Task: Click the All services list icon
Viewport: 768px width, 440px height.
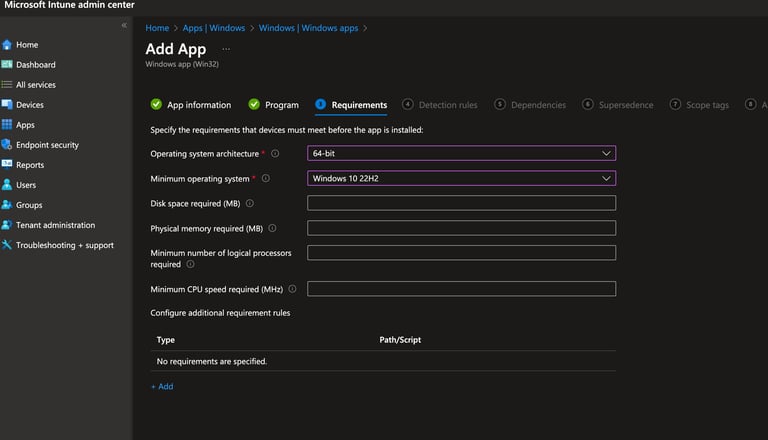Action: [x=7, y=85]
